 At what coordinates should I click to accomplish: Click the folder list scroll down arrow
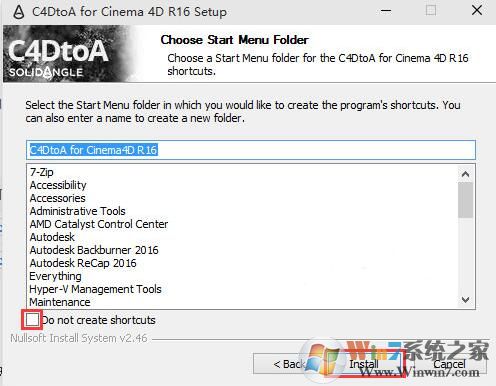pos(465,300)
